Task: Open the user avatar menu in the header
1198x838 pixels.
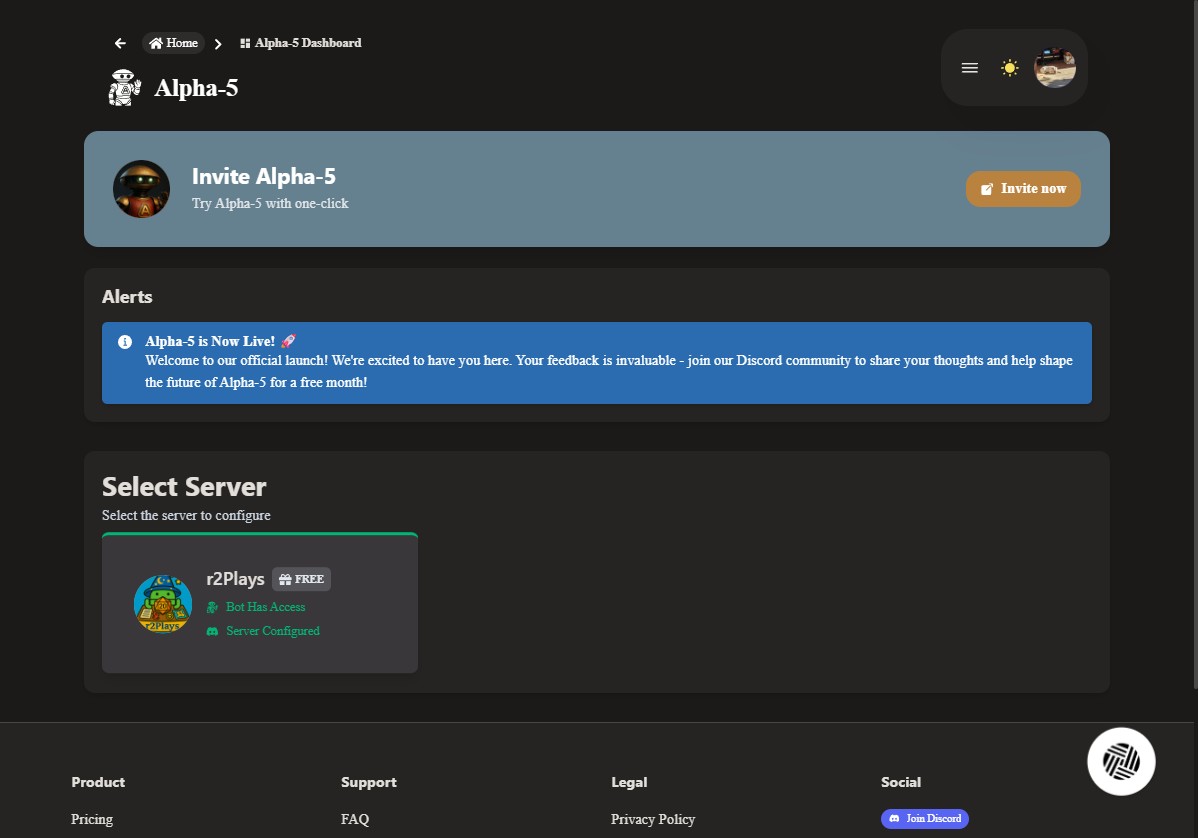Action: pyautogui.click(x=1055, y=67)
